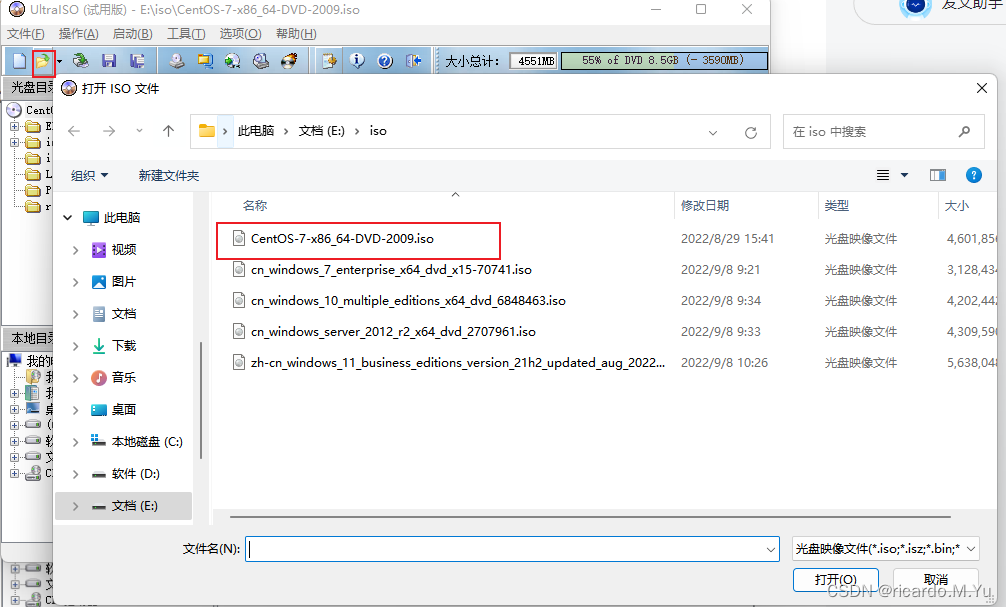
Task: Expand the address bar history dropdown
Action: pos(713,132)
